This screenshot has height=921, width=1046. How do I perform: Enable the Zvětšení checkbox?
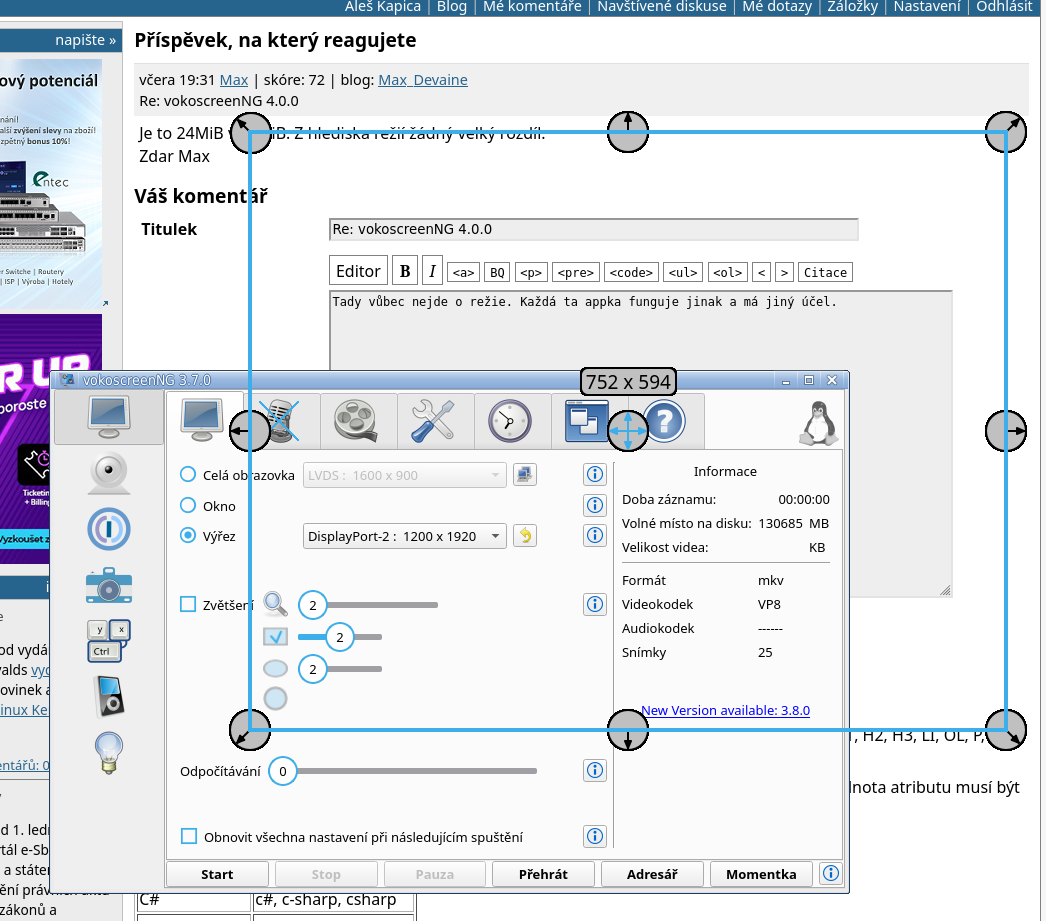188,604
